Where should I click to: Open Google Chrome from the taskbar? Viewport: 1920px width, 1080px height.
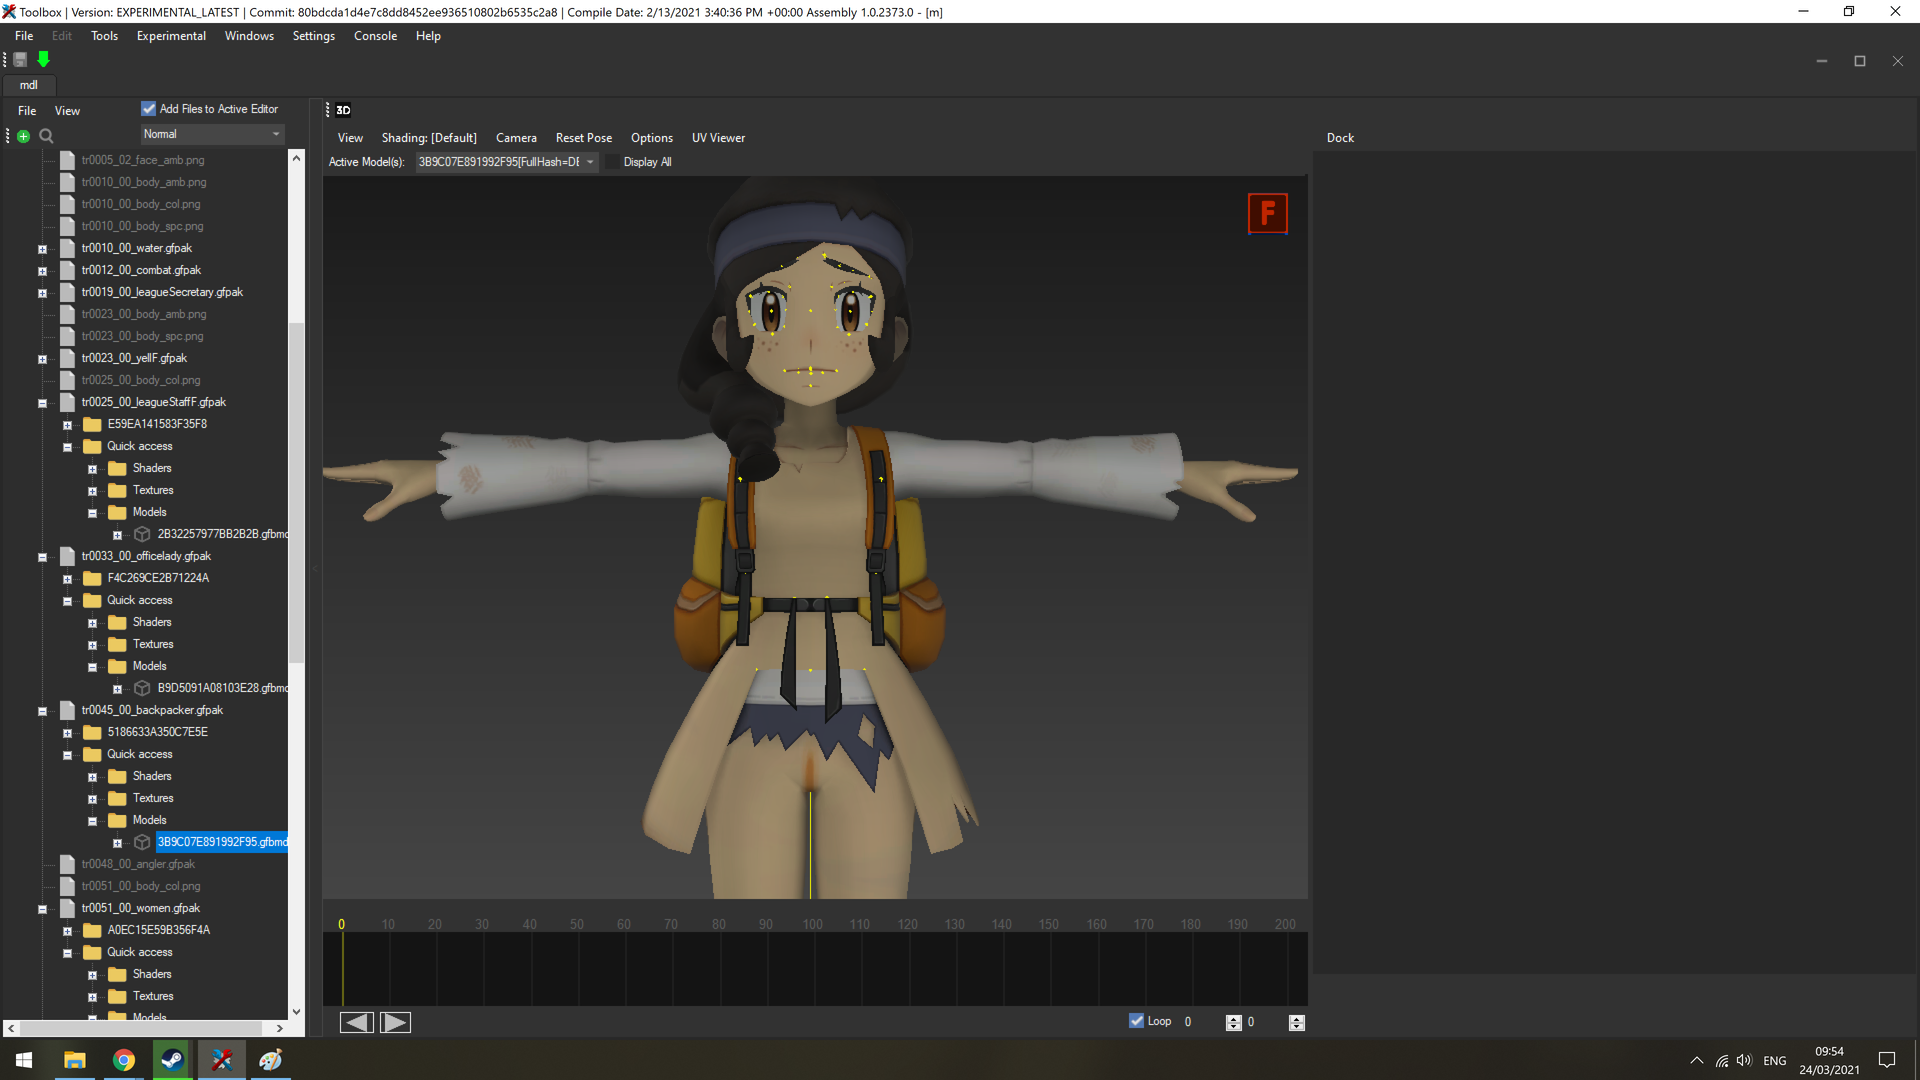pyautogui.click(x=124, y=1060)
